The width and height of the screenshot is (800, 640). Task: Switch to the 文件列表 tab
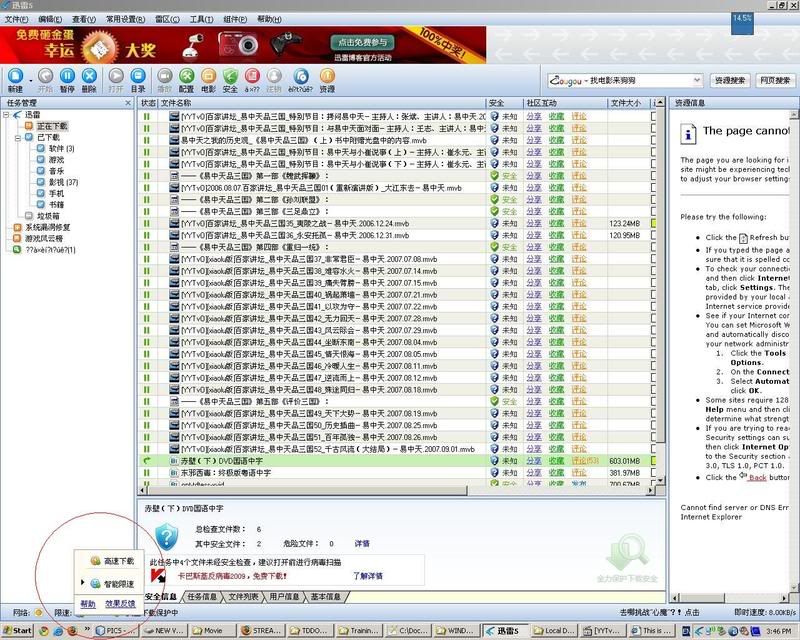(x=243, y=597)
